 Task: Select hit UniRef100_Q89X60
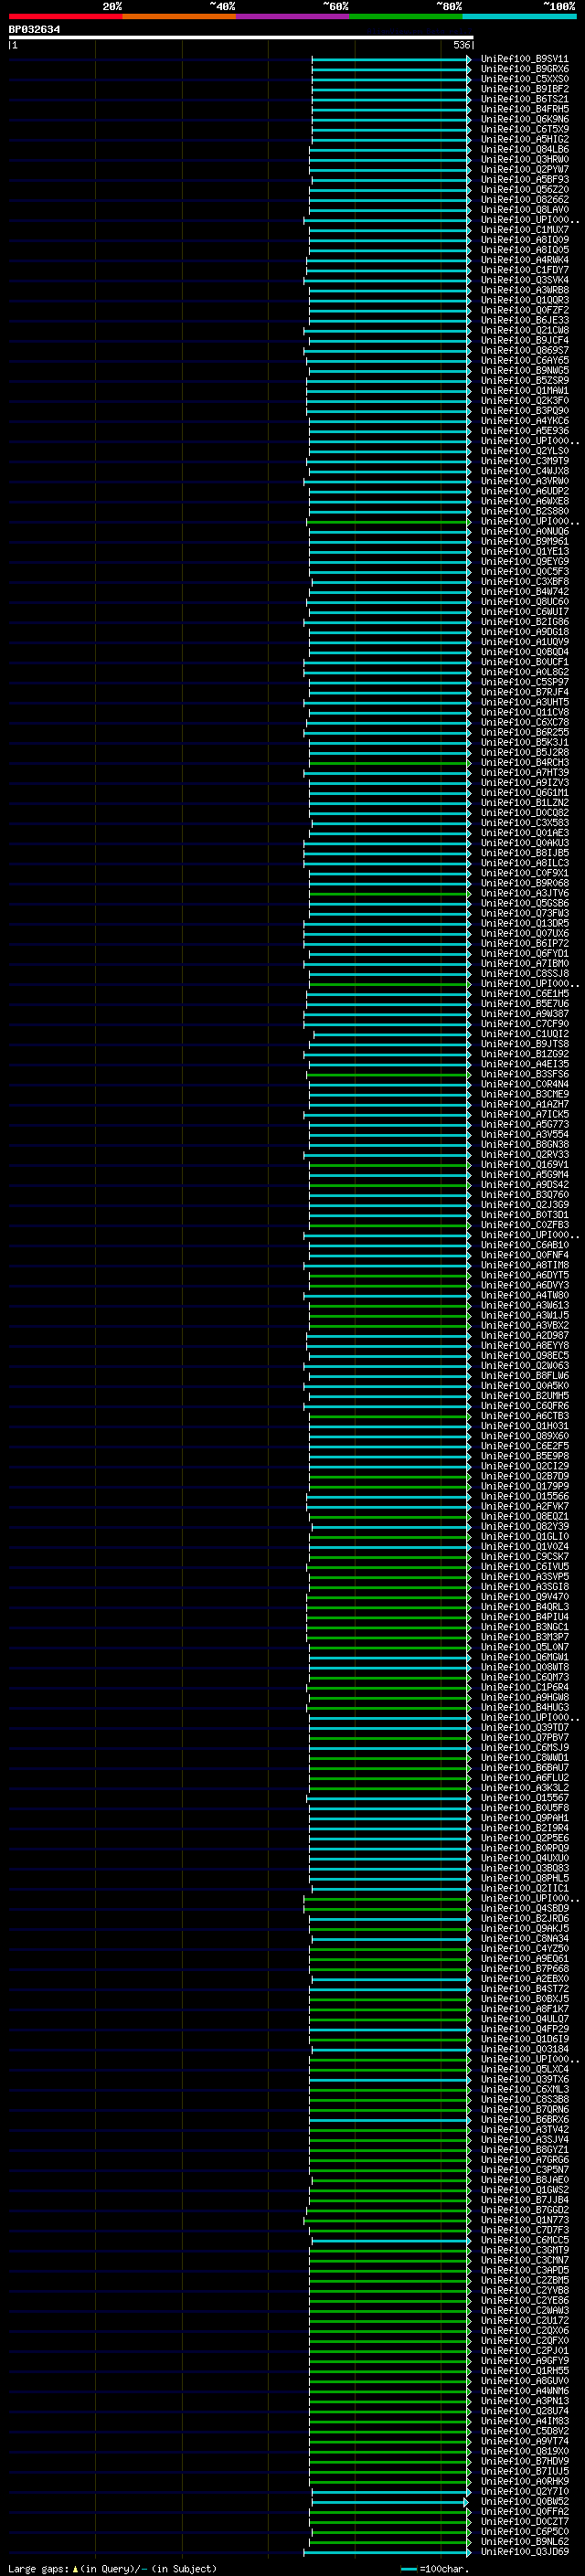click(x=524, y=1436)
